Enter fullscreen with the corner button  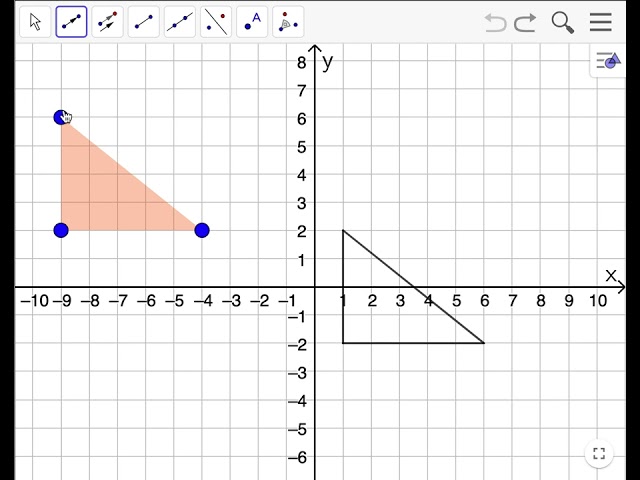599,453
